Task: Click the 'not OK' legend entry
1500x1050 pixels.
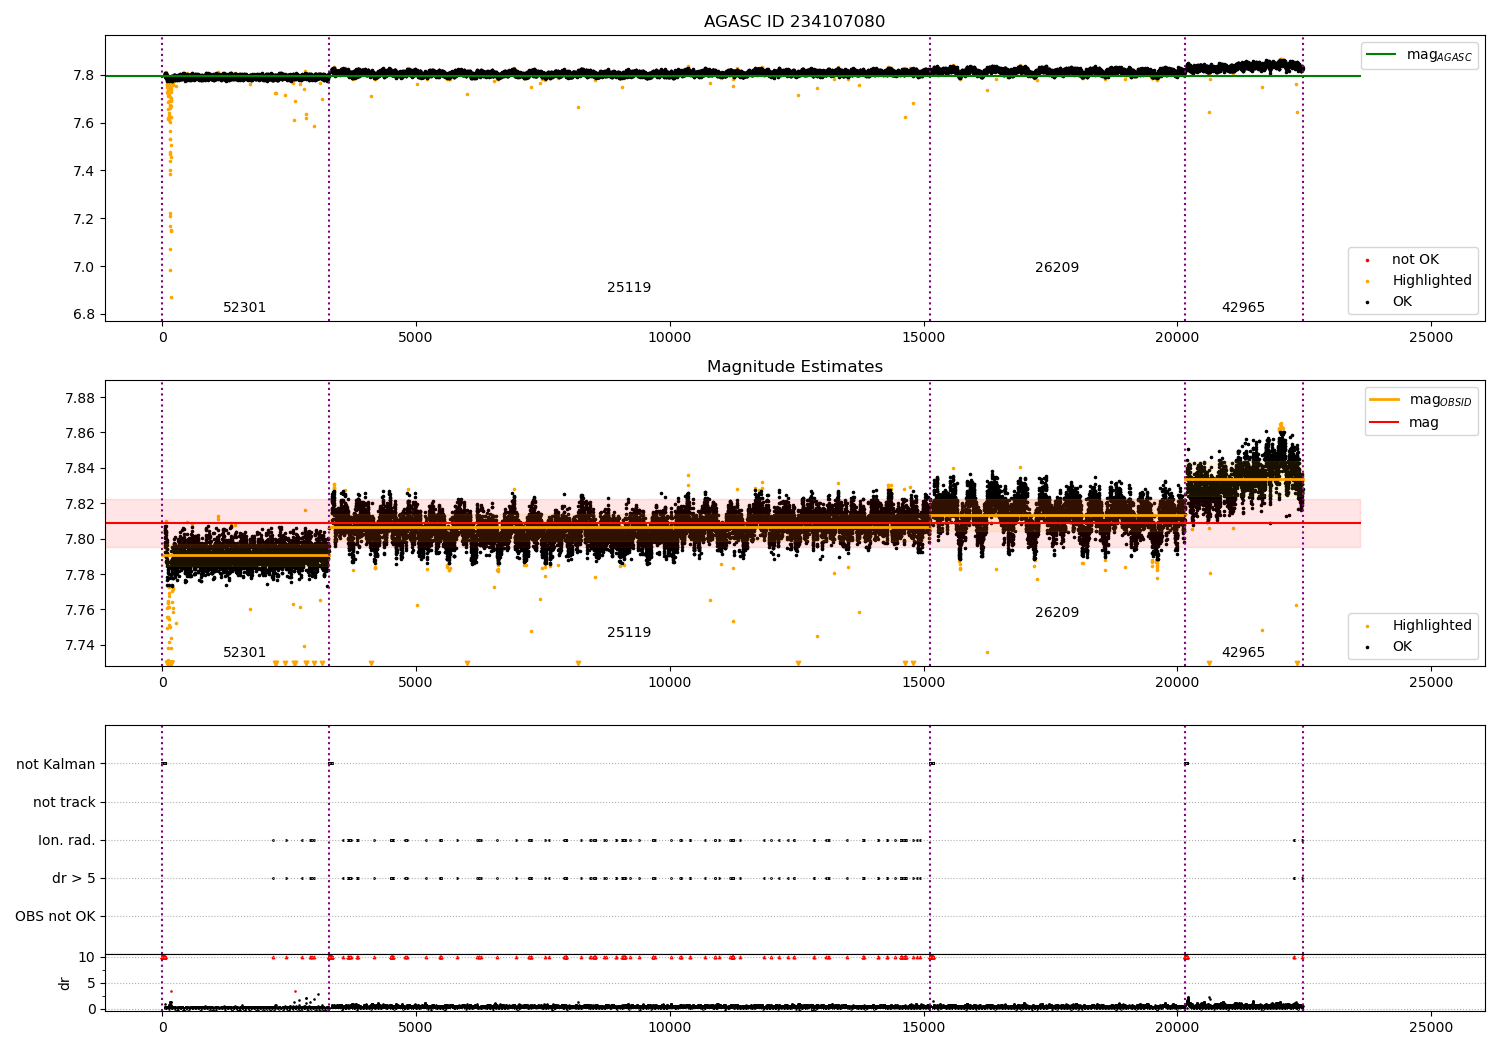Action: [x=1415, y=260]
